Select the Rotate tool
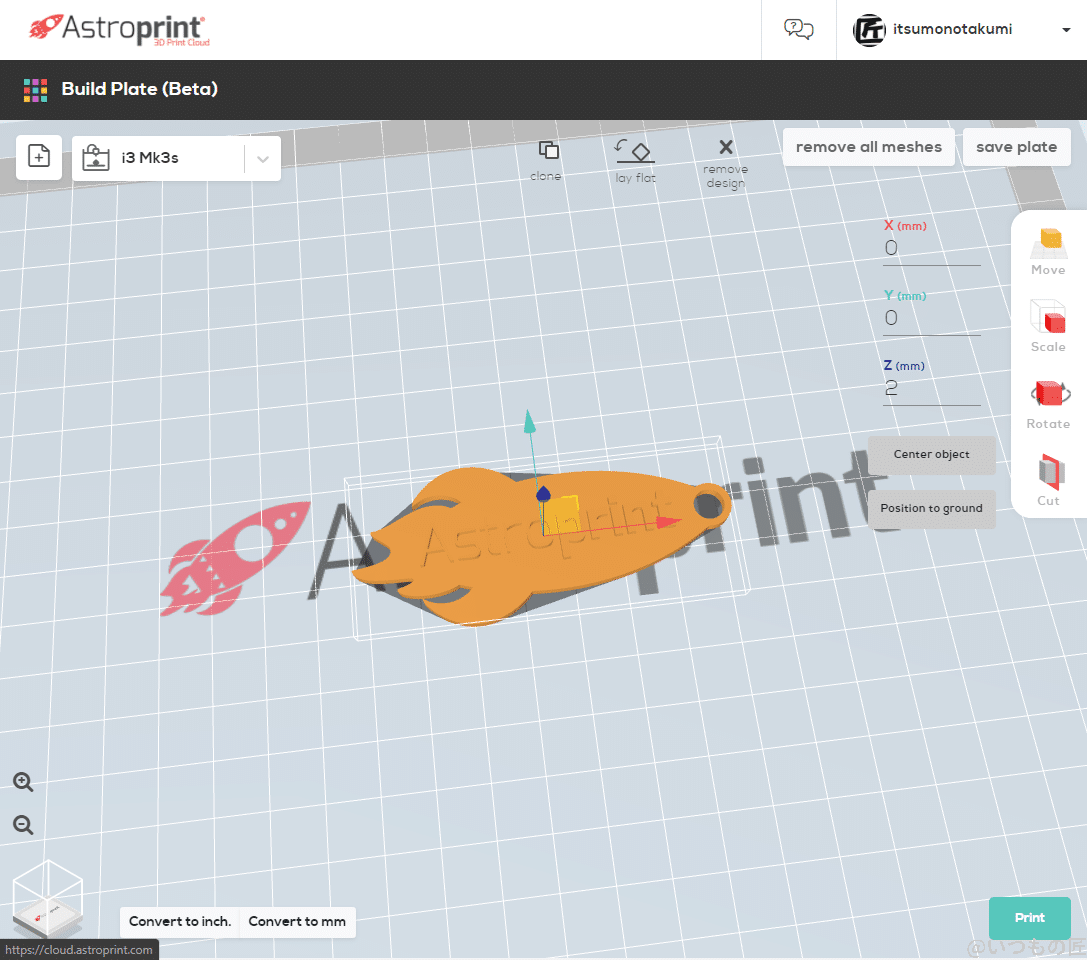The width and height of the screenshot is (1087, 960). tap(1048, 400)
